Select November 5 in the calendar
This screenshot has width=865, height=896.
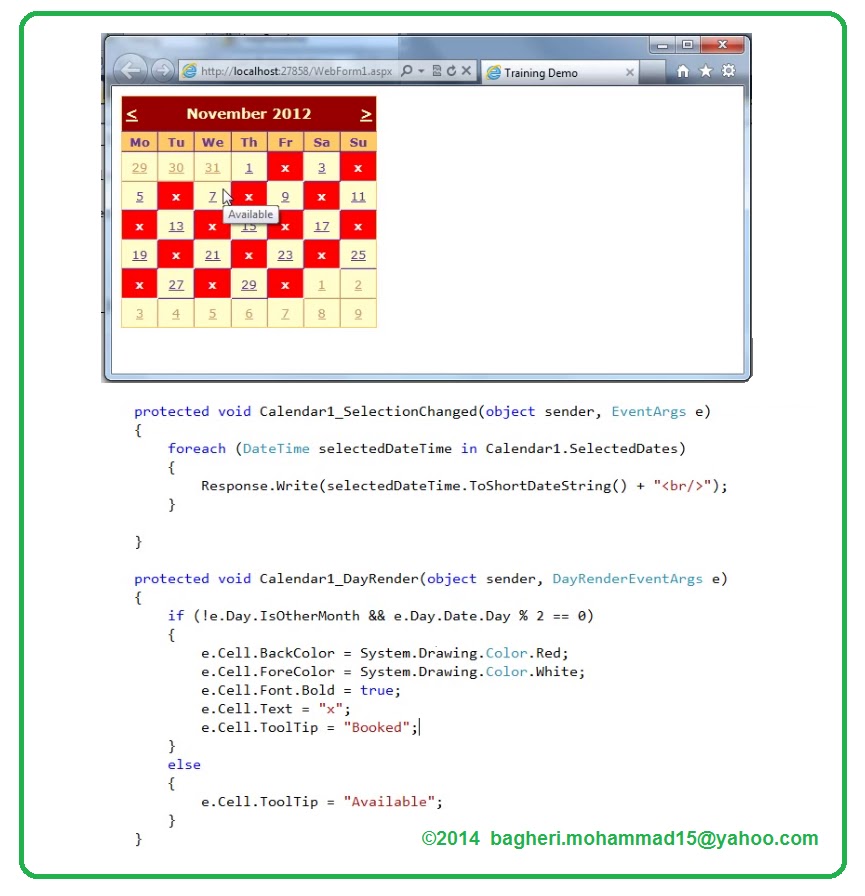tap(139, 197)
